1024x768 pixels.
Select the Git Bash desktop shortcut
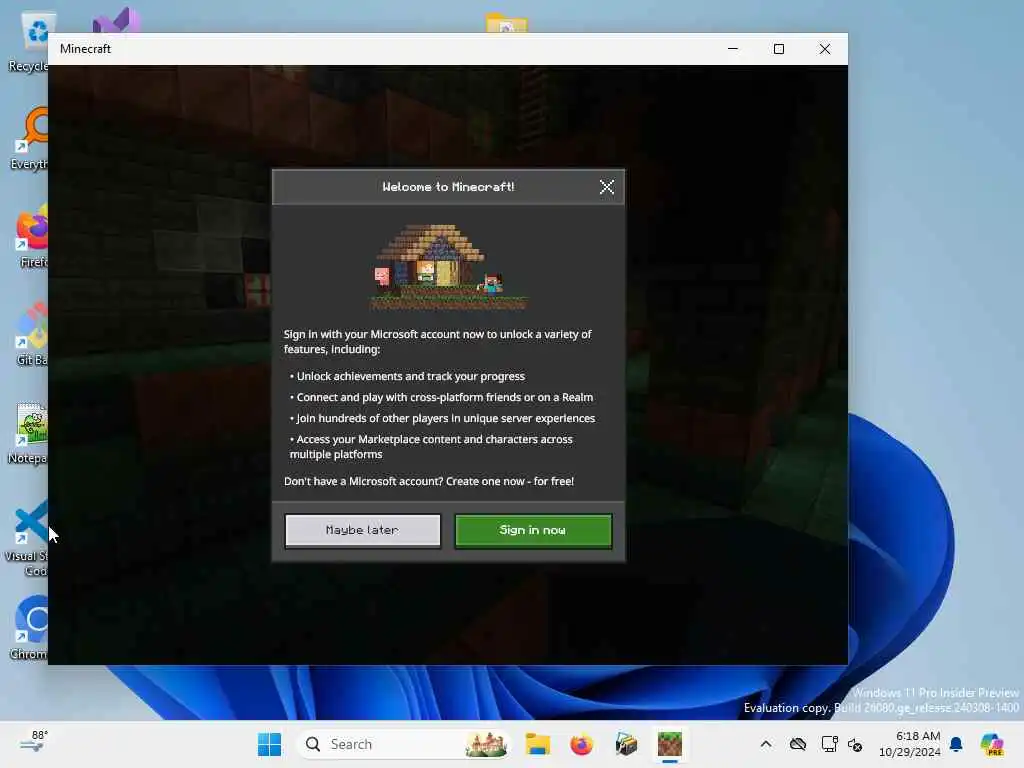click(x=30, y=334)
